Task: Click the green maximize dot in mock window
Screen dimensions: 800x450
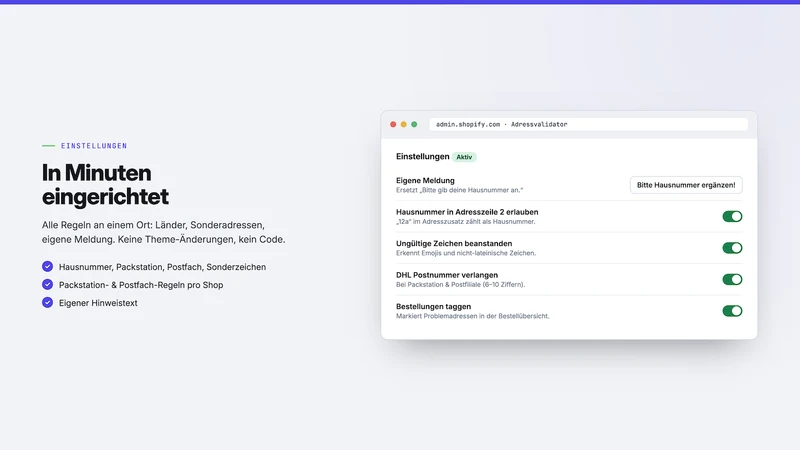Action: coord(414,124)
